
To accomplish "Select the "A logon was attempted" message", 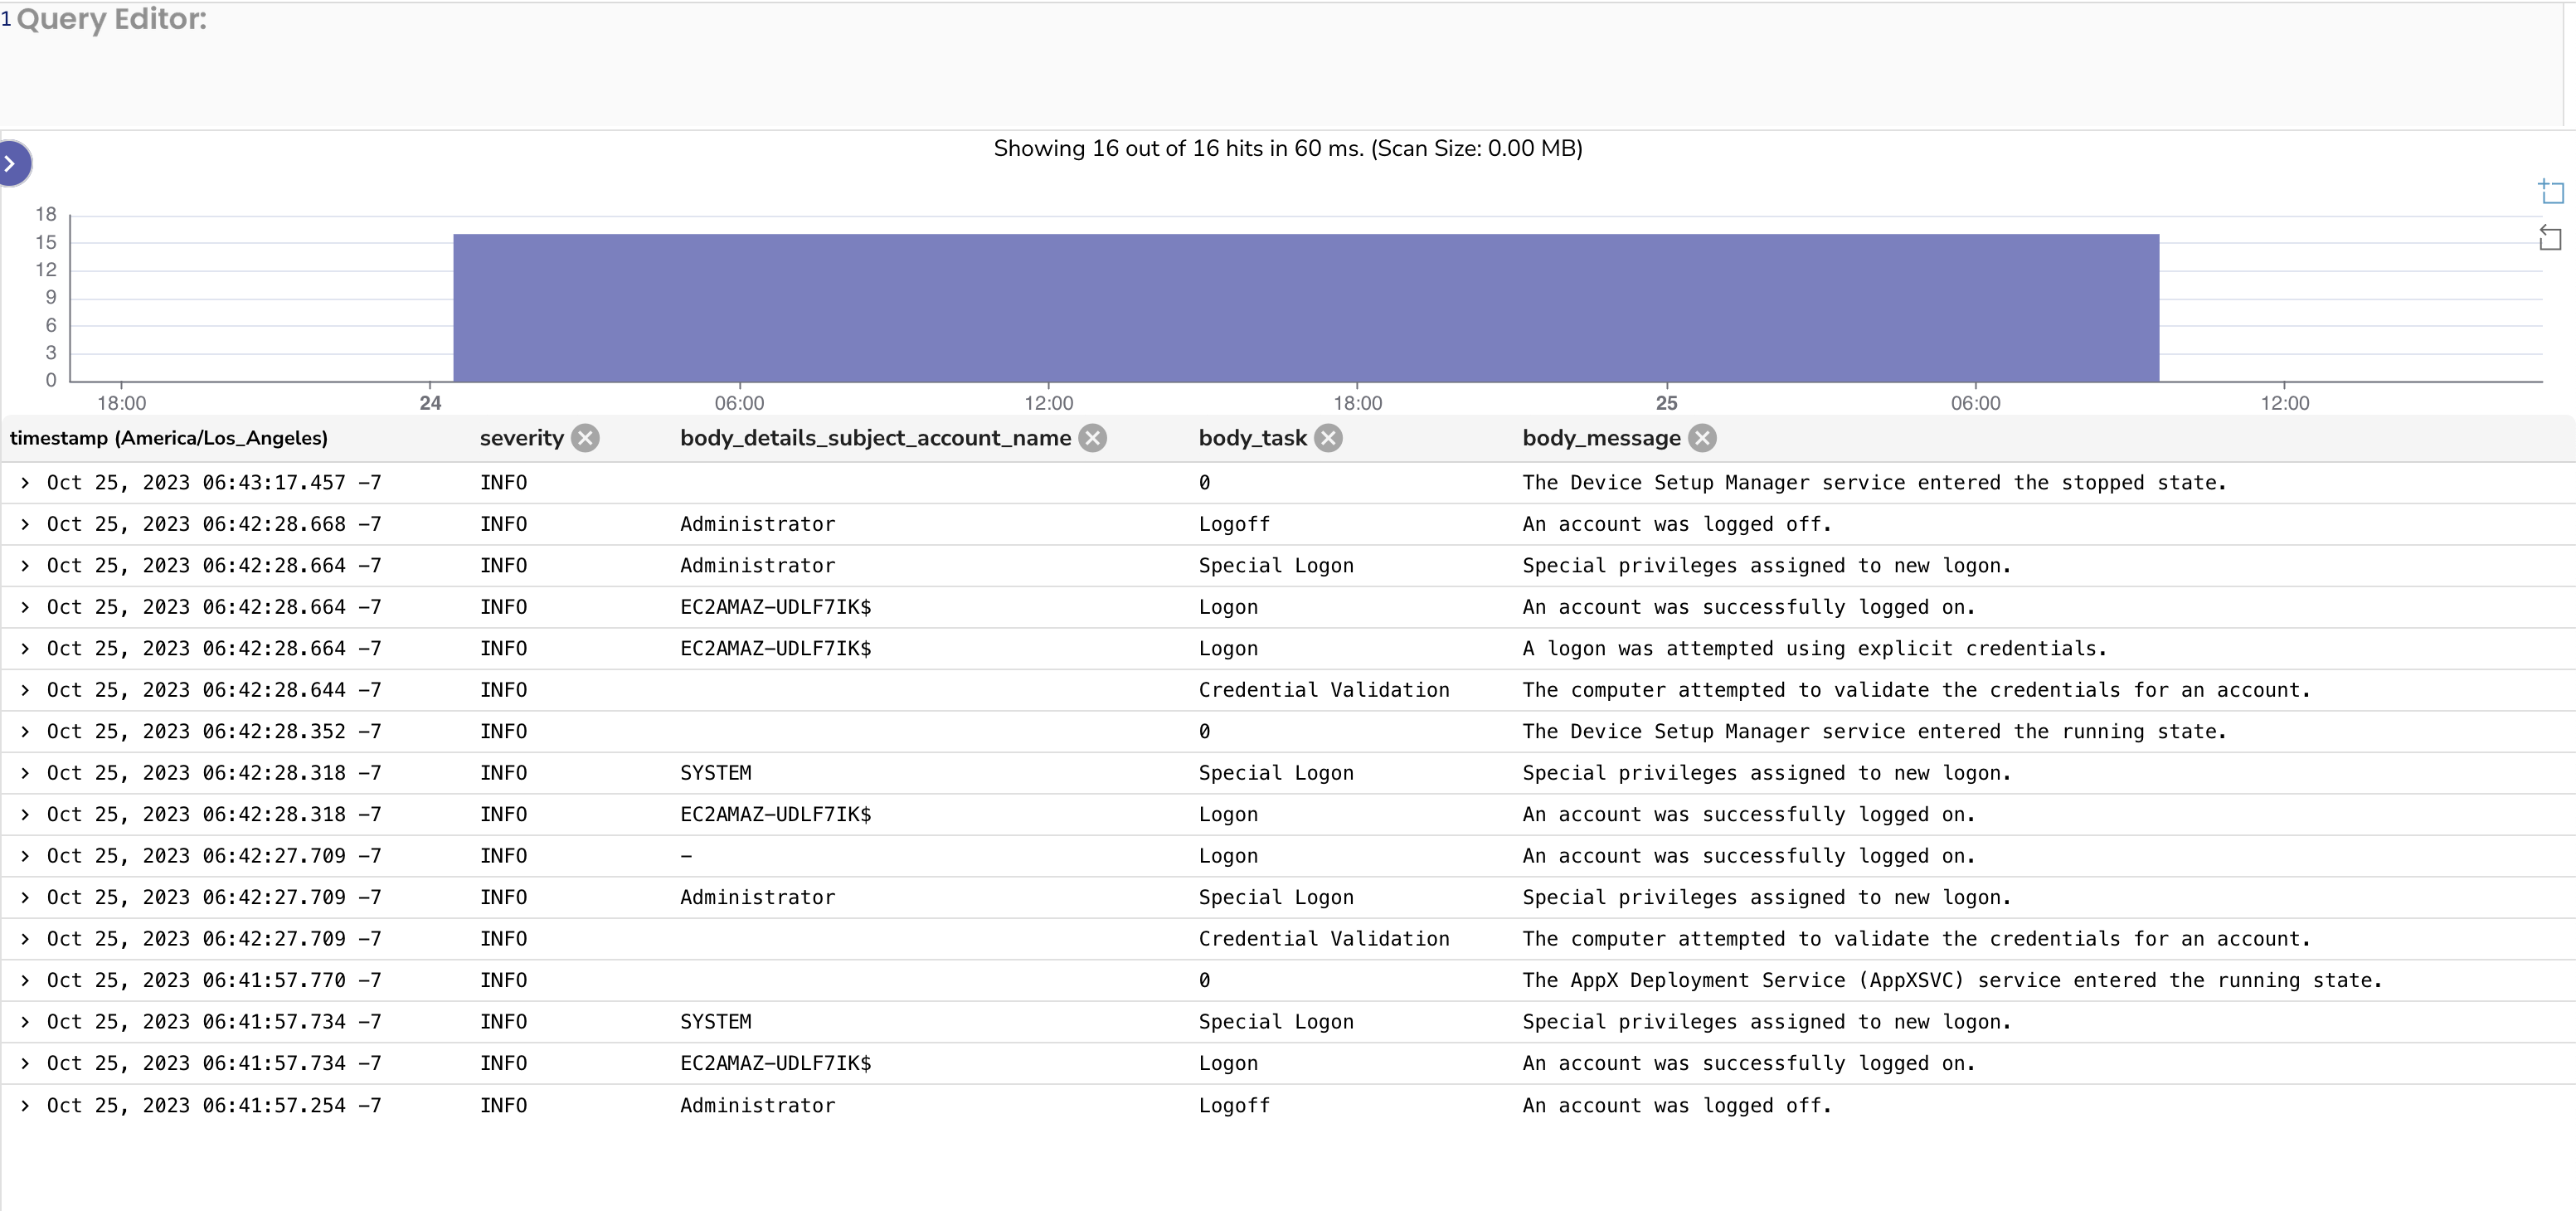I will pyautogui.click(x=1813, y=649).
